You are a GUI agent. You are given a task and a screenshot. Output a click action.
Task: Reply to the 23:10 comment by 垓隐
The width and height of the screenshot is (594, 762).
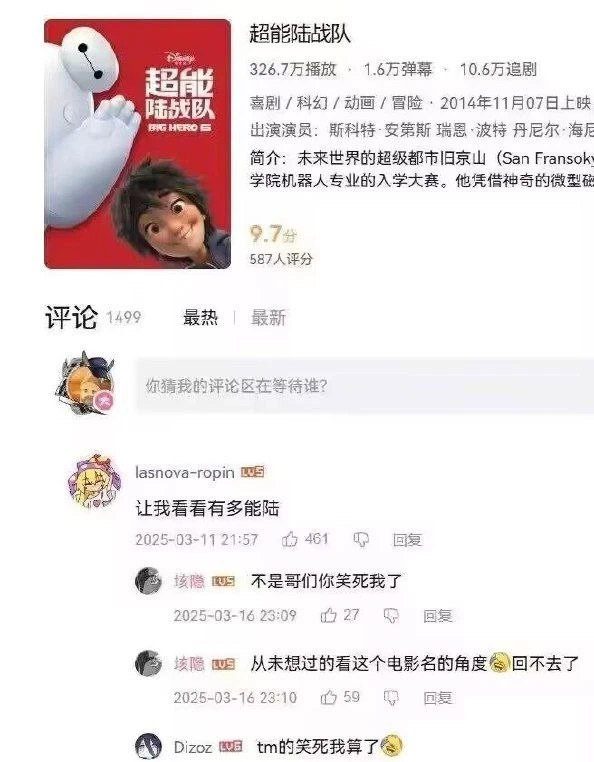click(438, 698)
